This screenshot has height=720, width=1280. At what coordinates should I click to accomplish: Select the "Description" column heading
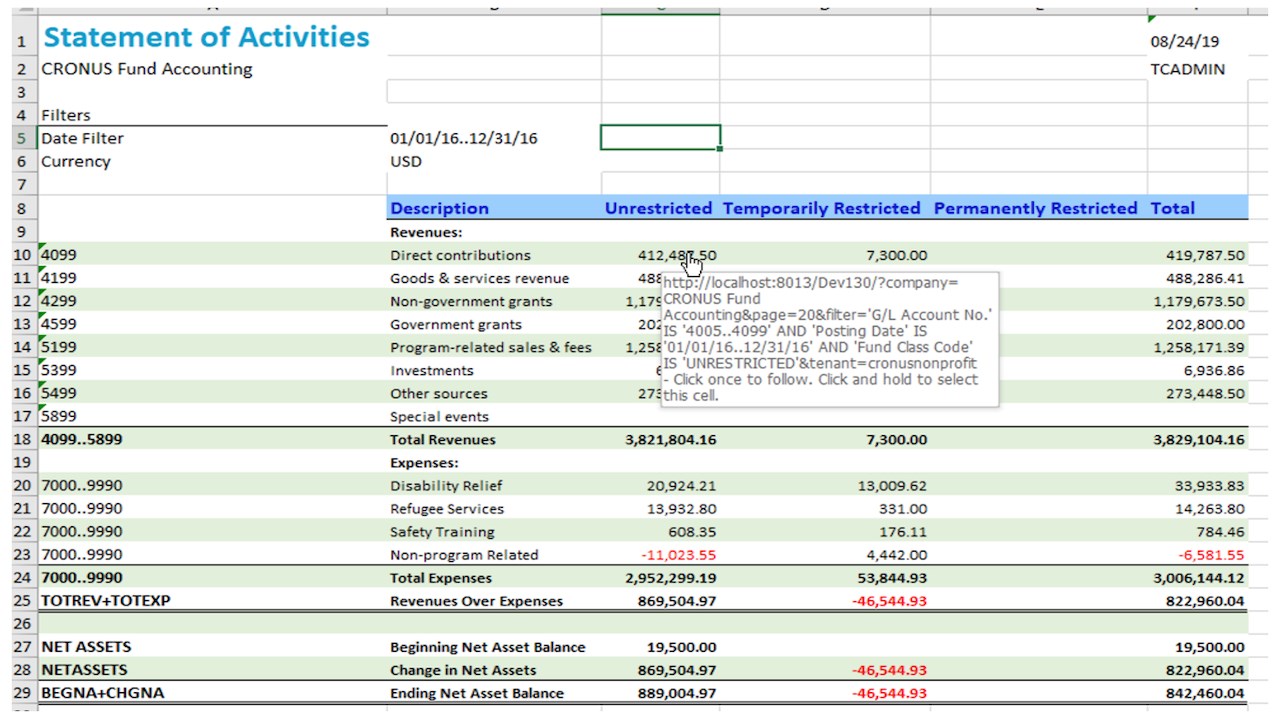click(x=440, y=208)
